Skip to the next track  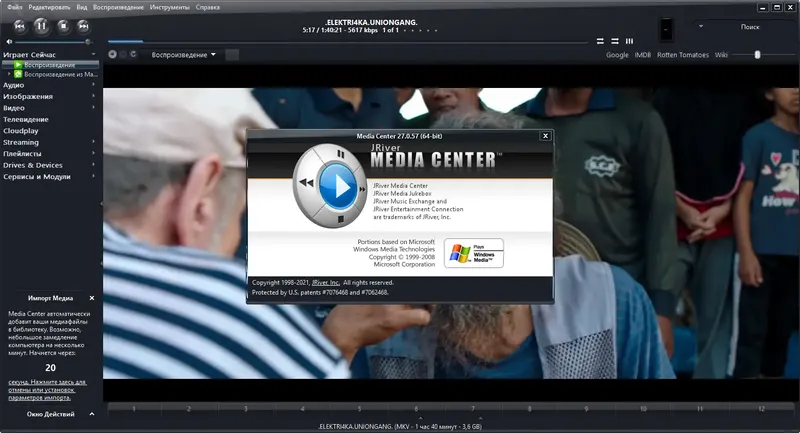pos(84,25)
